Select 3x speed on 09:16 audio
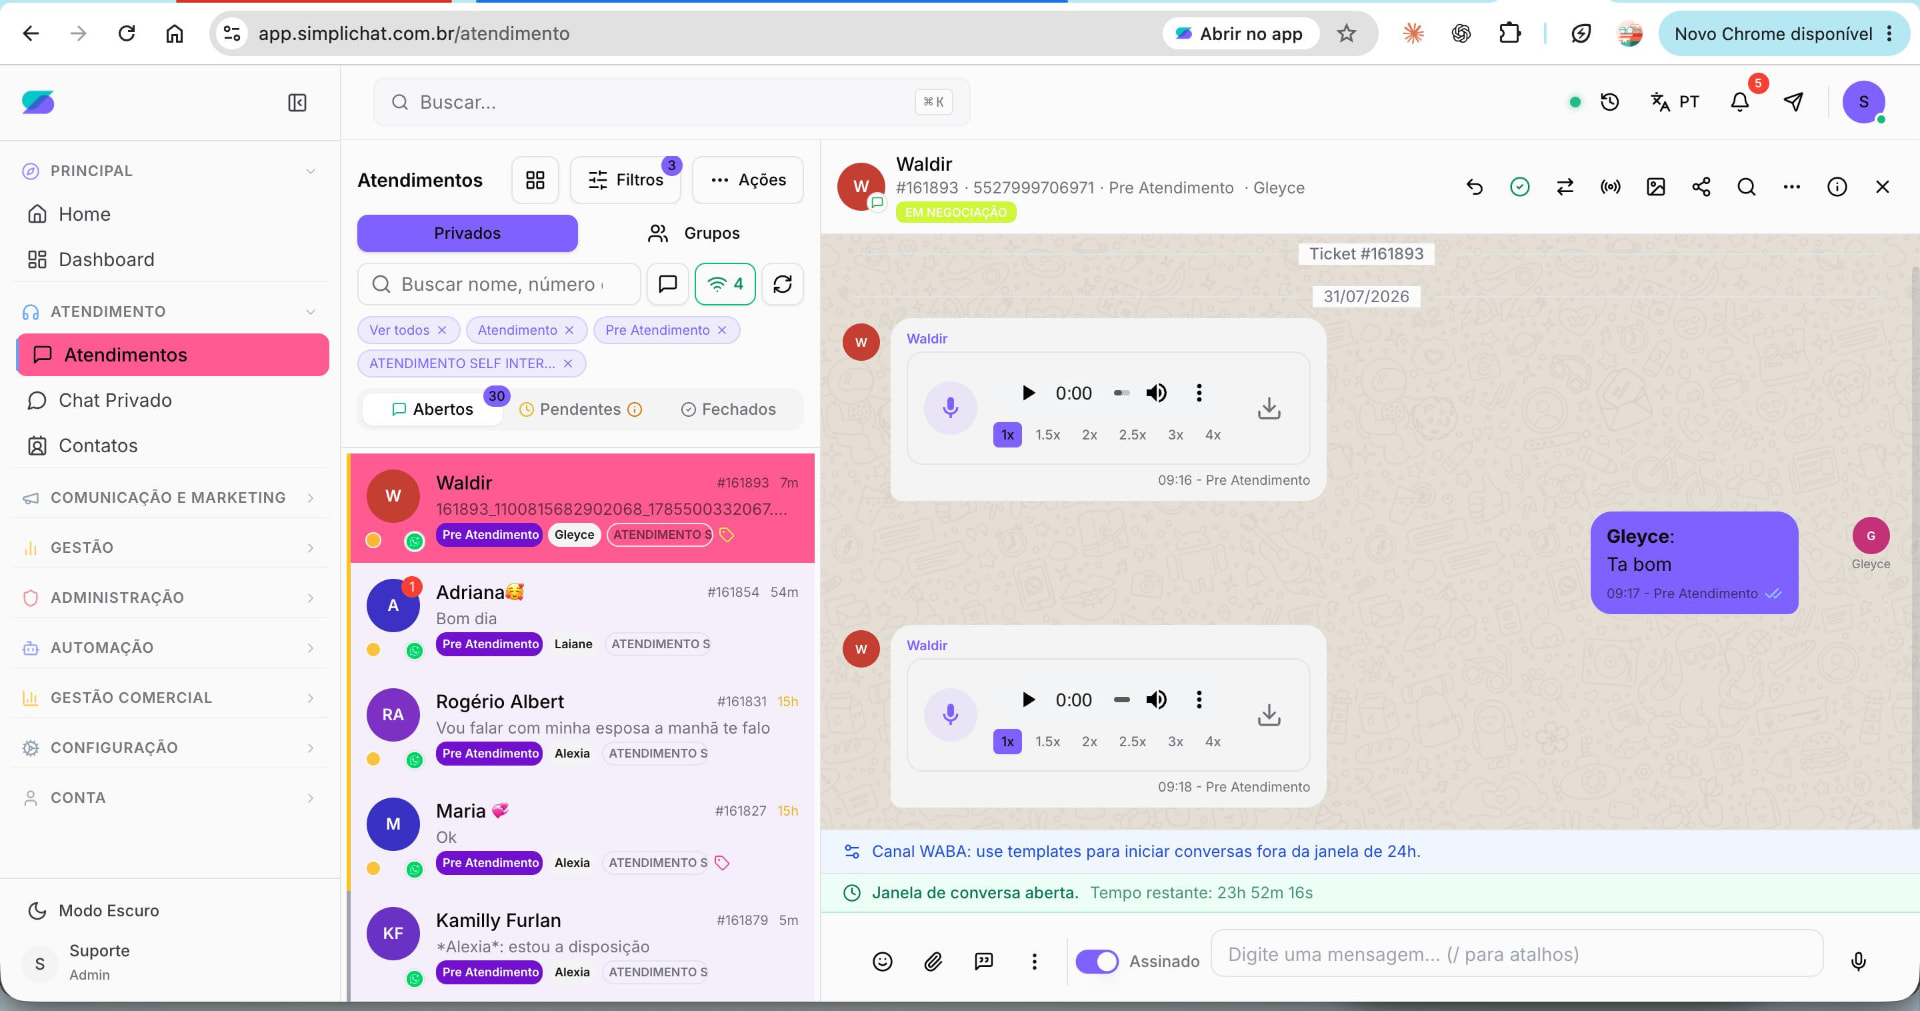Image resolution: width=1920 pixels, height=1011 pixels. tap(1176, 435)
